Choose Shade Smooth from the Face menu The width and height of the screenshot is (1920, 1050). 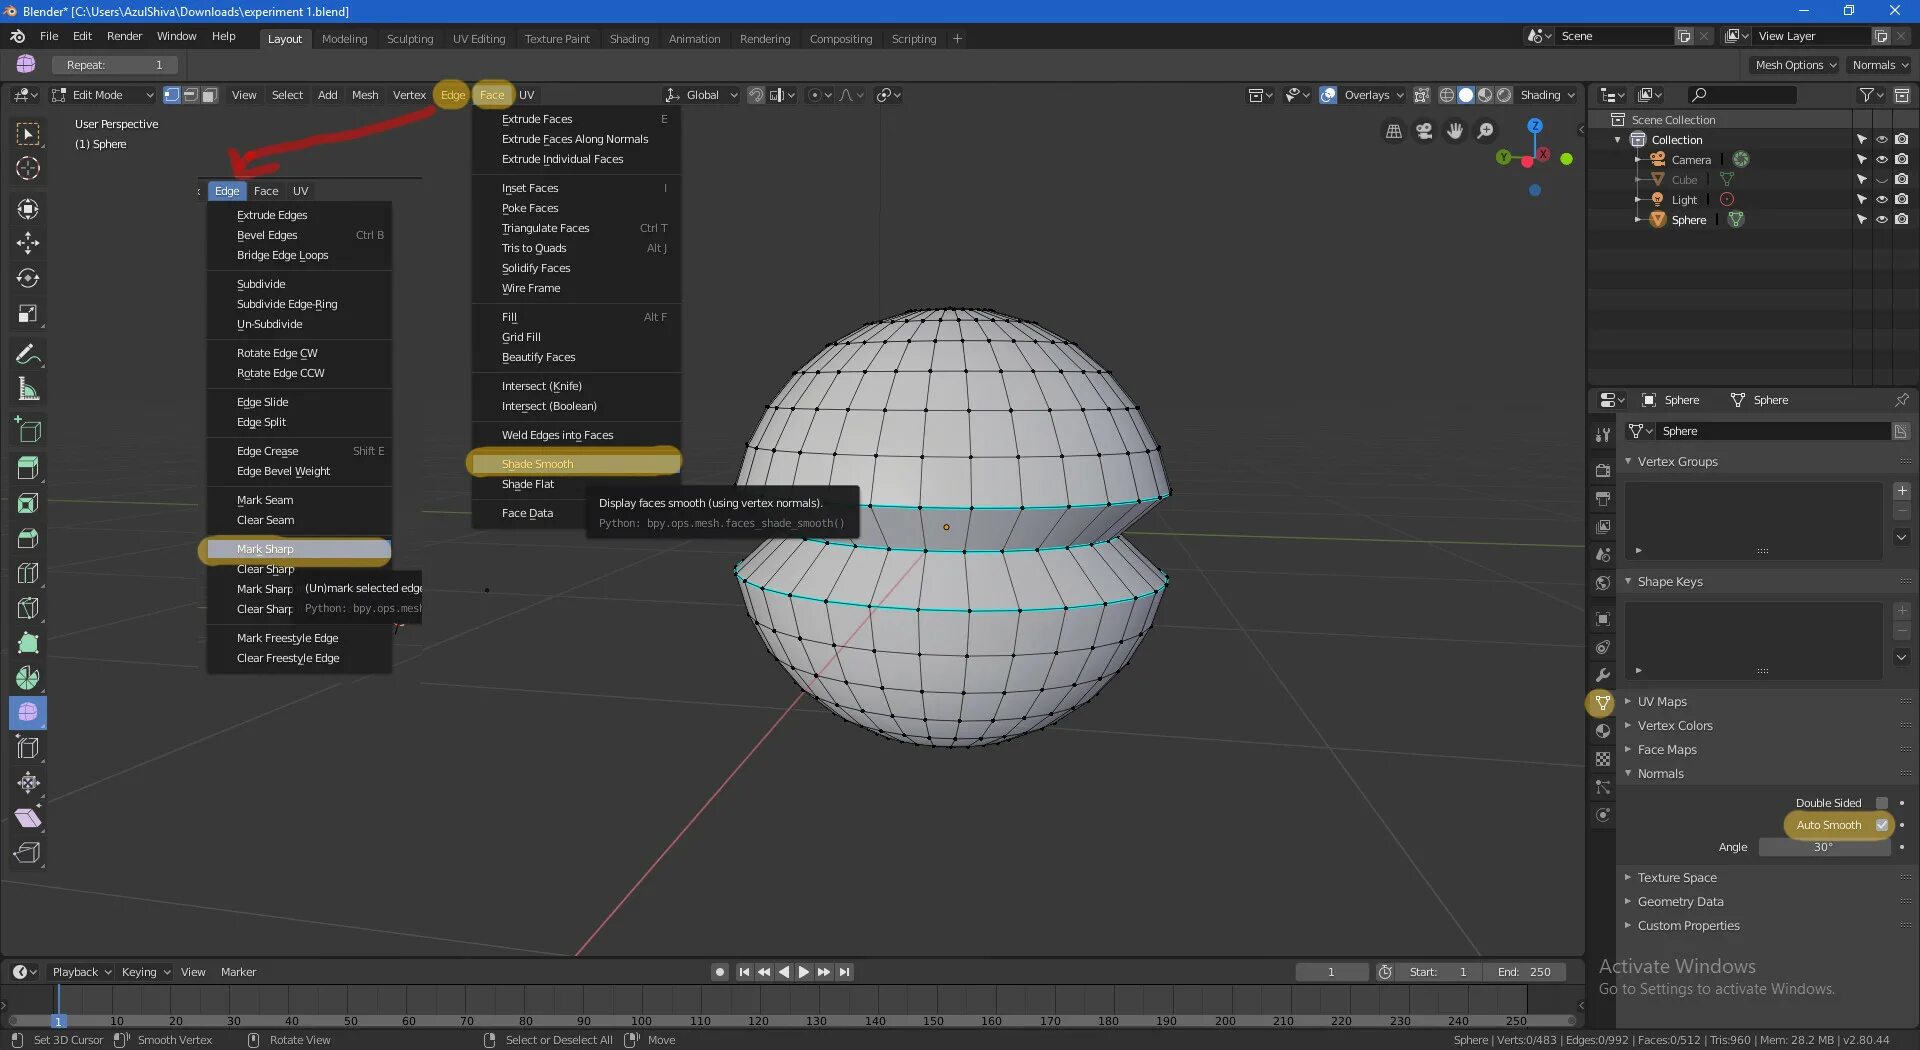575,463
